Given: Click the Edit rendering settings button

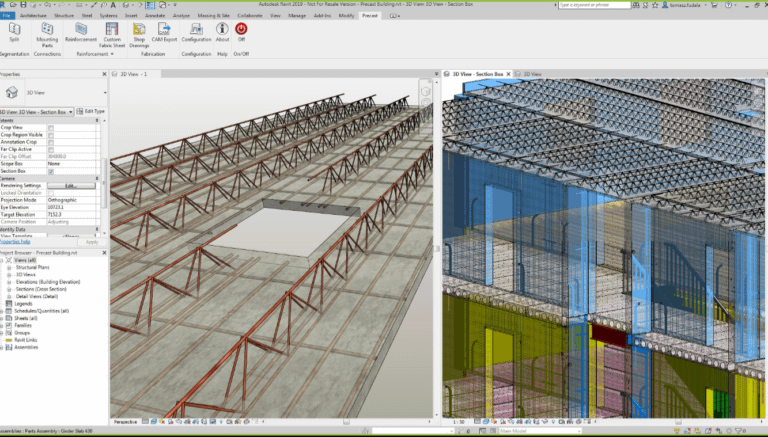Looking at the screenshot, I should pyautogui.click(x=72, y=186).
